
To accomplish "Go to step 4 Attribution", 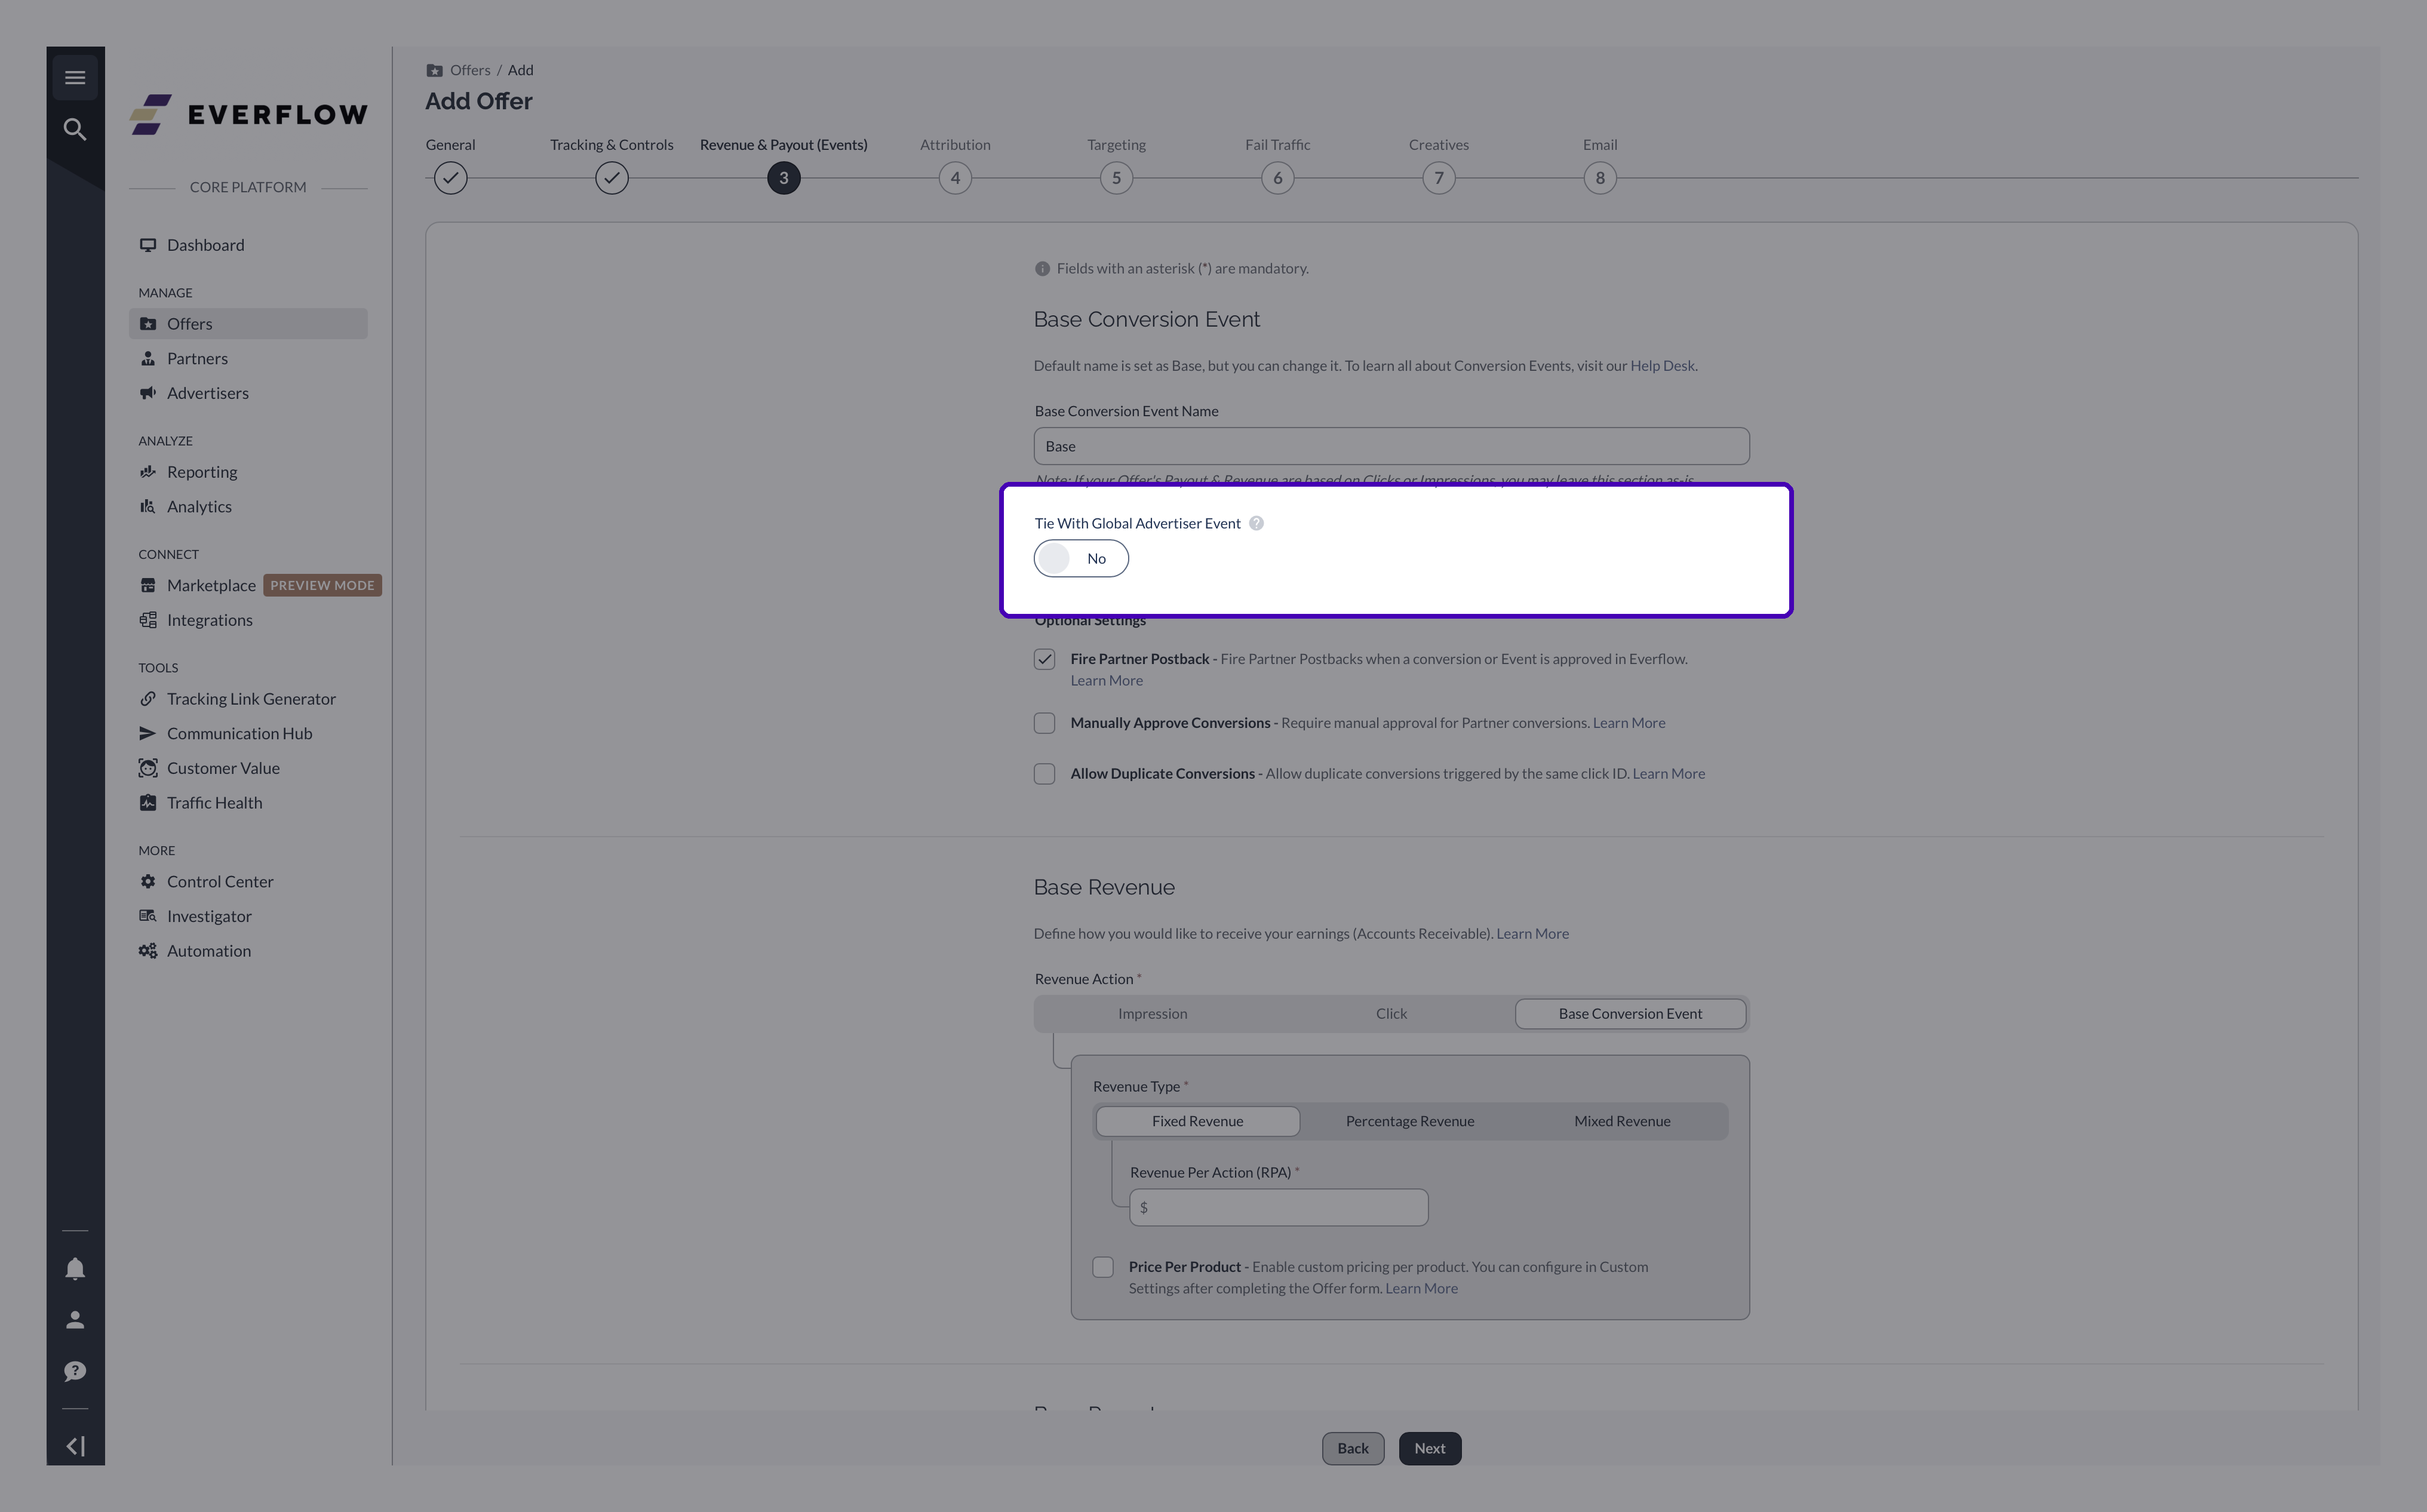I will tap(955, 178).
